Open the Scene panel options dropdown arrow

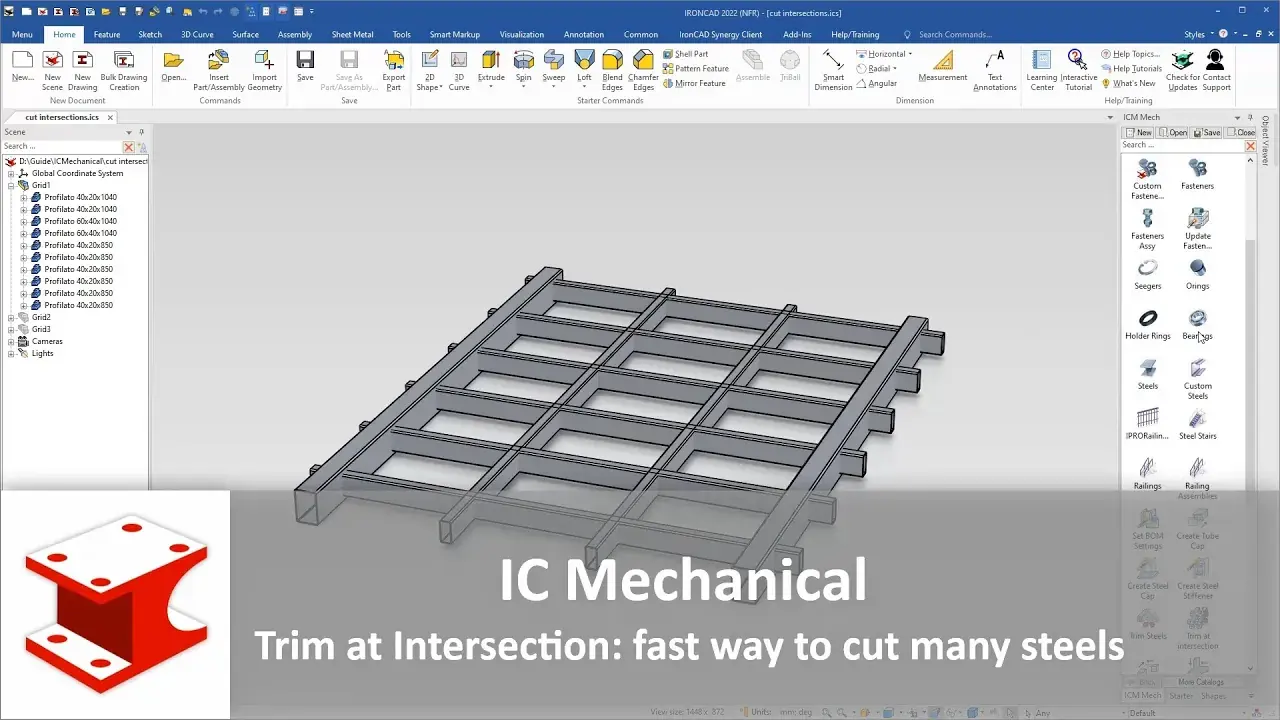[128, 132]
